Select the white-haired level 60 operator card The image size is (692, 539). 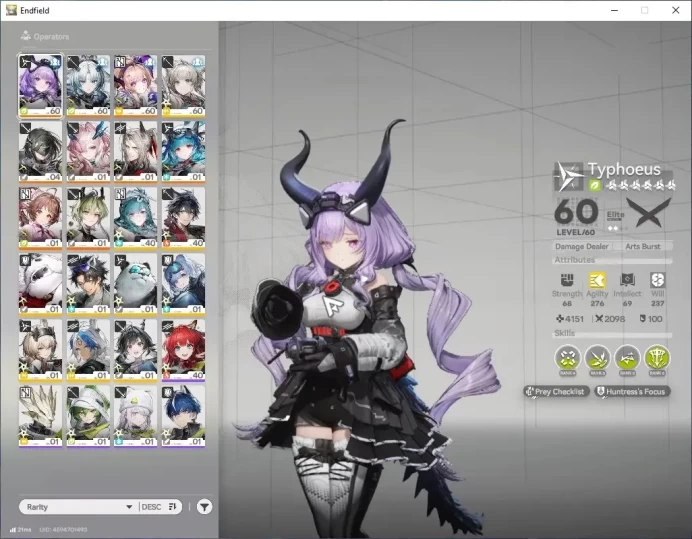pos(88,86)
